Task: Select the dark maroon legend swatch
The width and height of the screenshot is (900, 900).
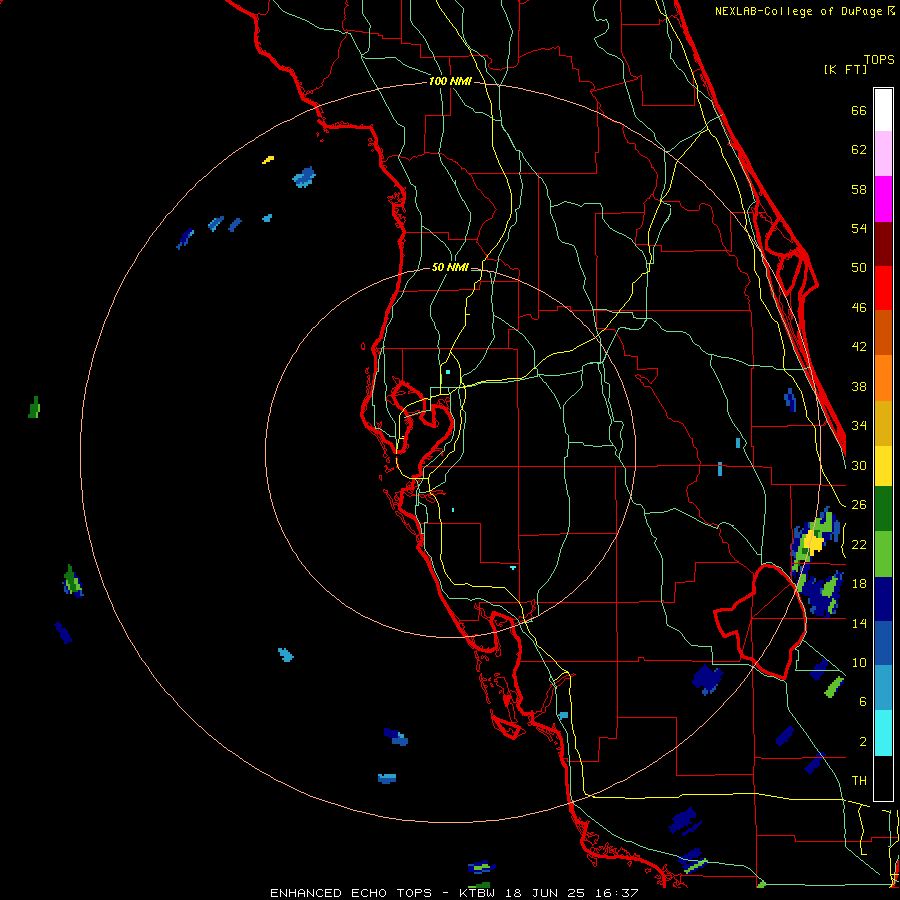Action: tap(883, 244)
